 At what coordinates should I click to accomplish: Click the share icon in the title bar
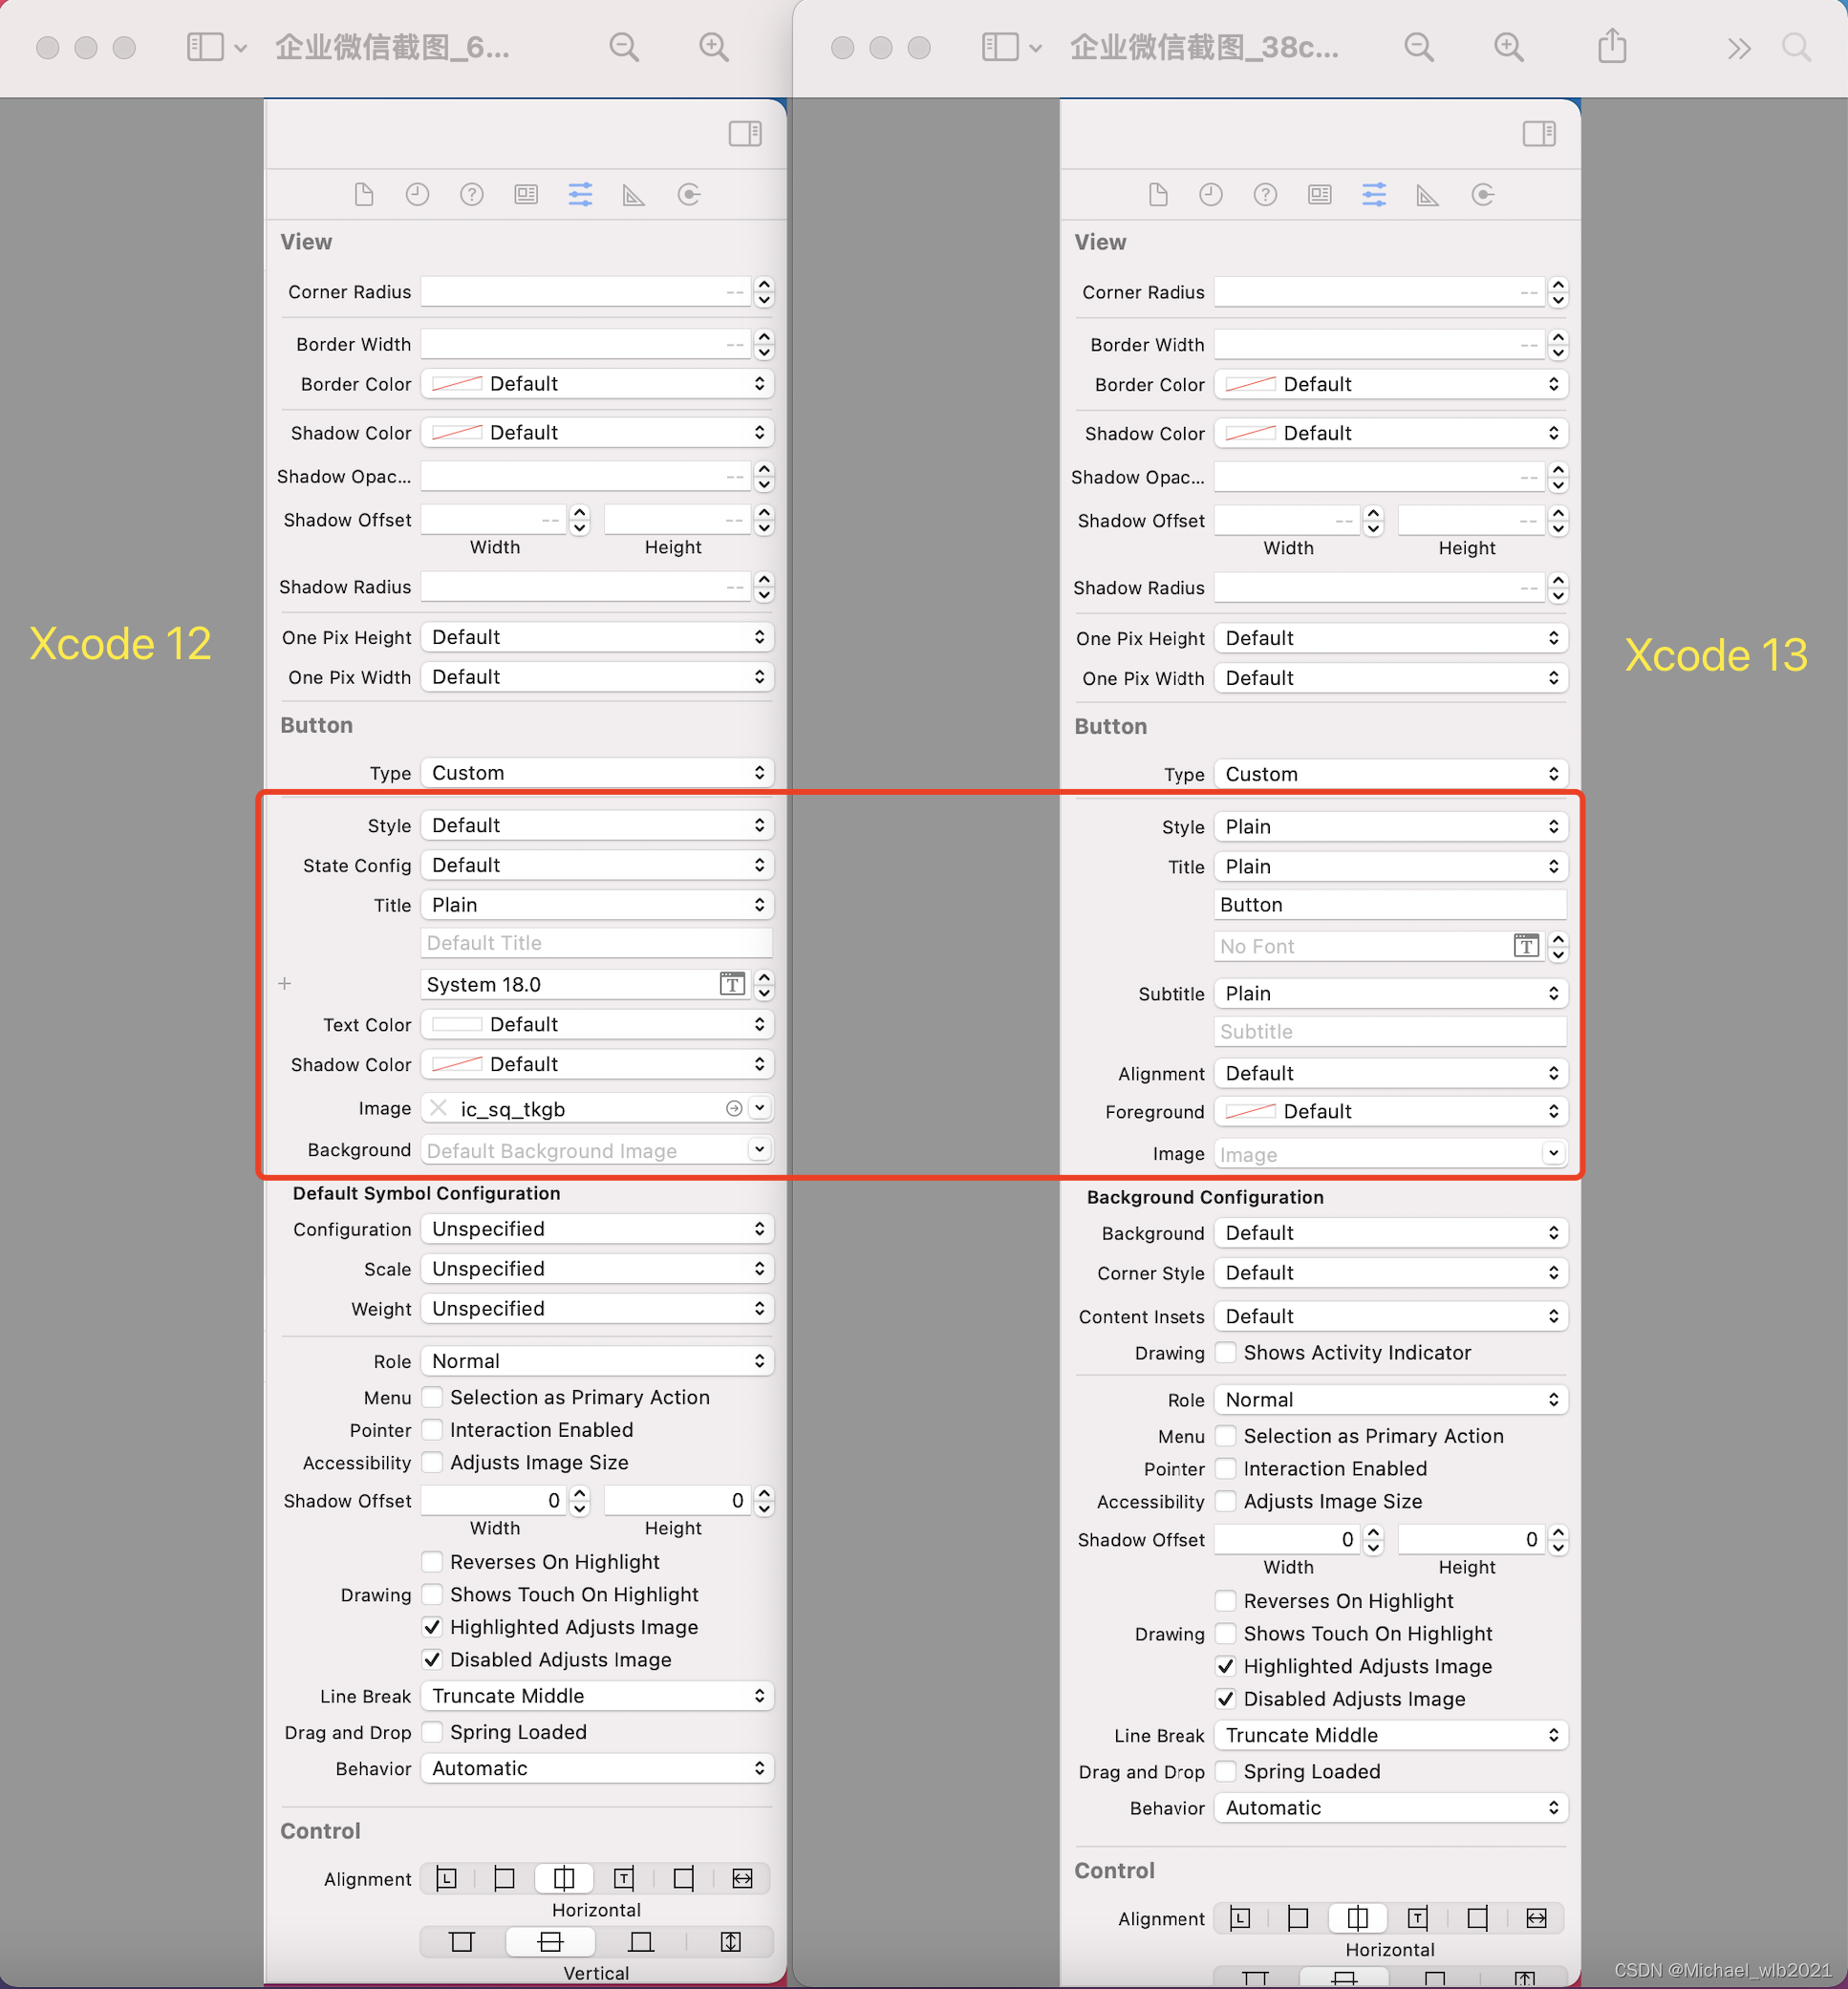pyautogui.click(x=1611, y=46)
